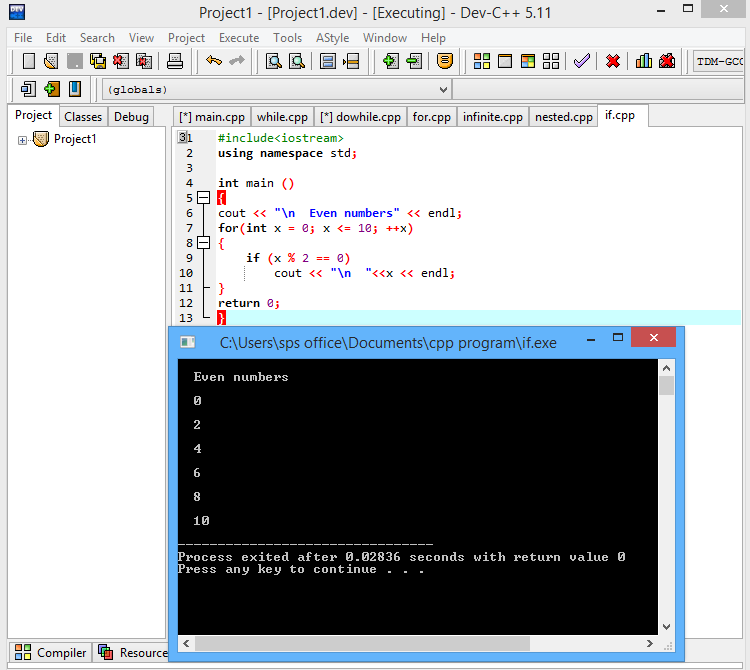This screenshot has height=670, width=750.
Task: Click the Run window icon
Action: [x=505, y=61]
